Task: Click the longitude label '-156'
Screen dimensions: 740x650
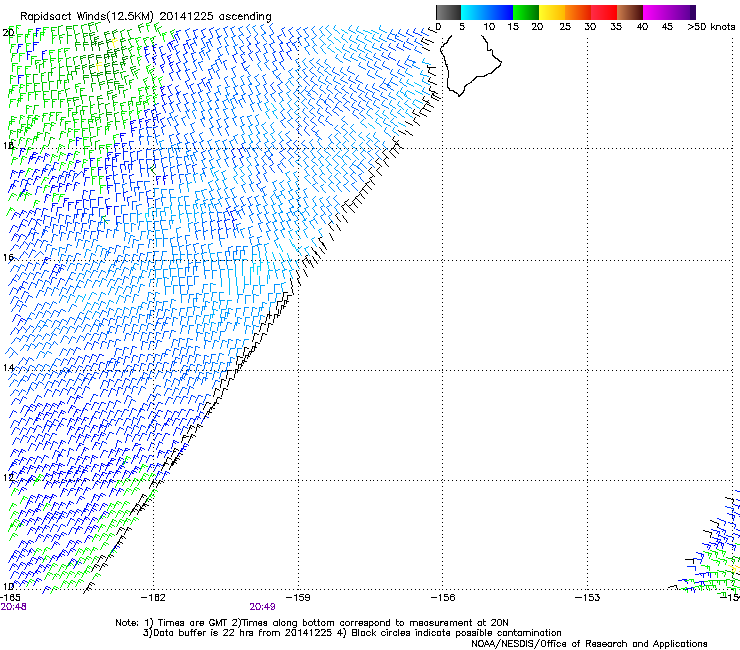Action: pos(443,598)
